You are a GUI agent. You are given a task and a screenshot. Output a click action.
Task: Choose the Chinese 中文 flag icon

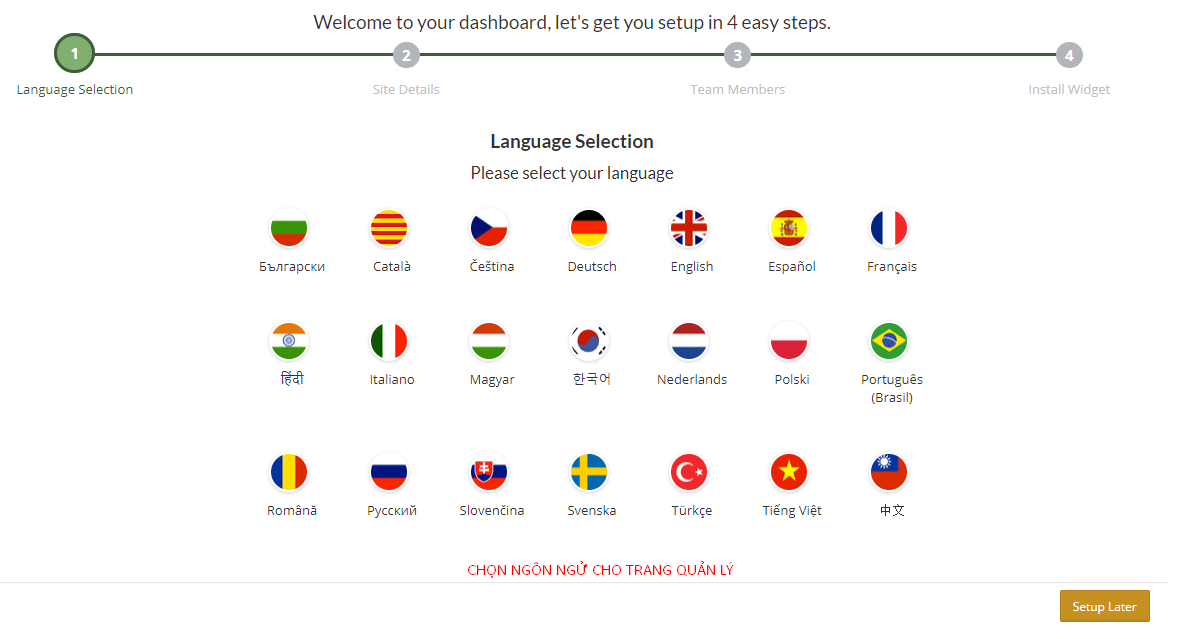tap(888, 472)
